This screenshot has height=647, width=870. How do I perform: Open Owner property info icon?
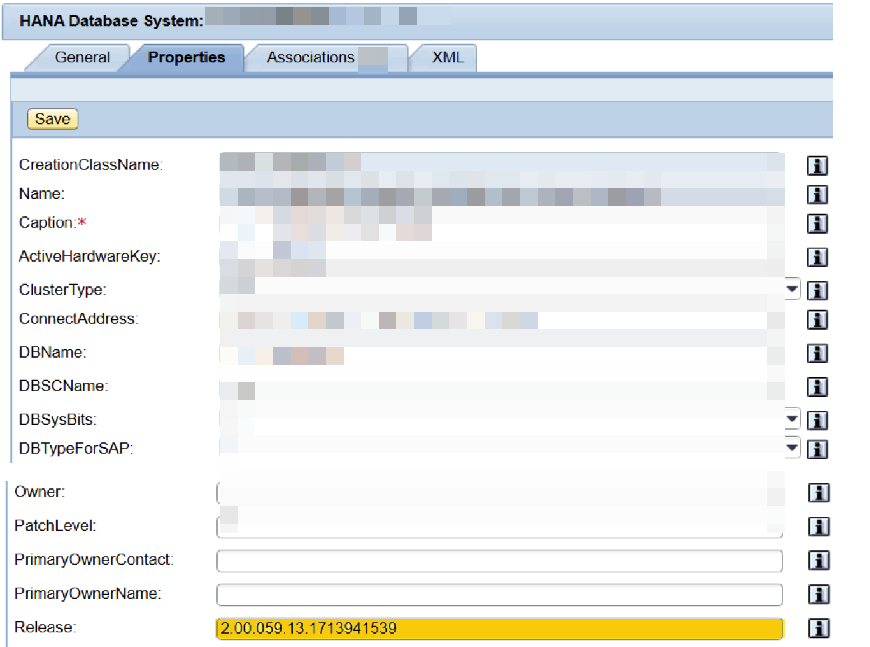[818, 492]
